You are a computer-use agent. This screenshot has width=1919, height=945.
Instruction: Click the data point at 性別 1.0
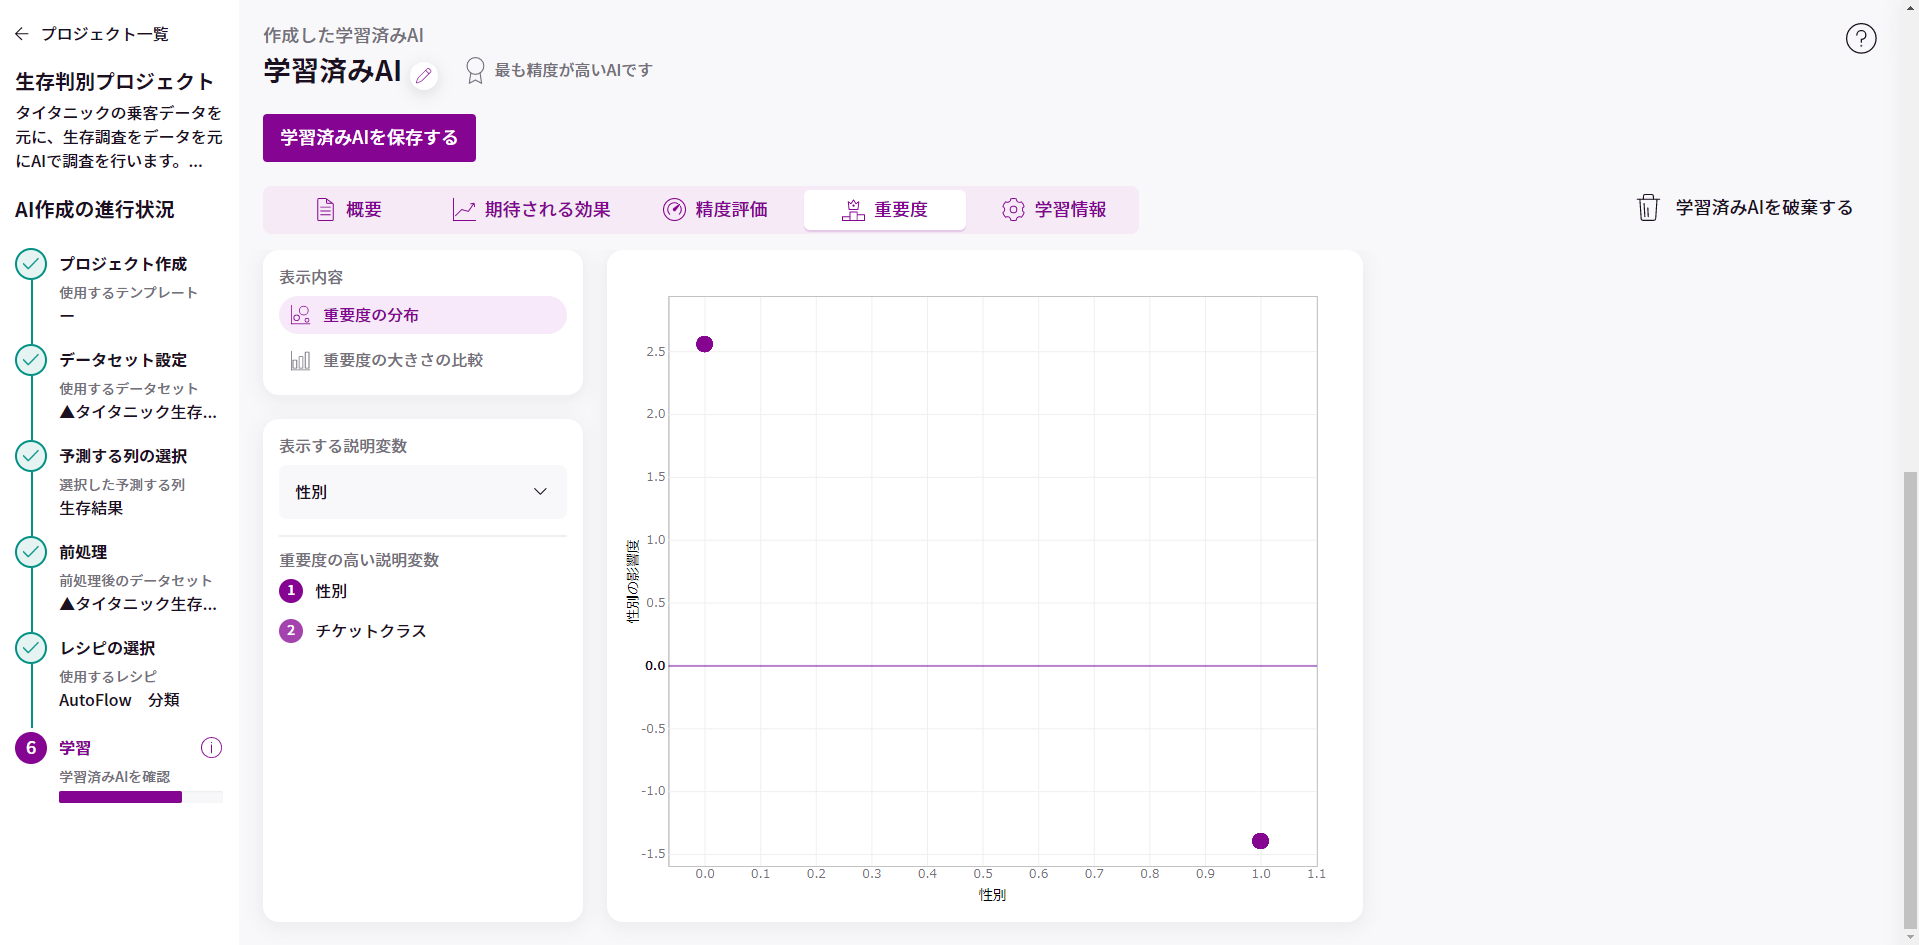[x=1260, y=841]
